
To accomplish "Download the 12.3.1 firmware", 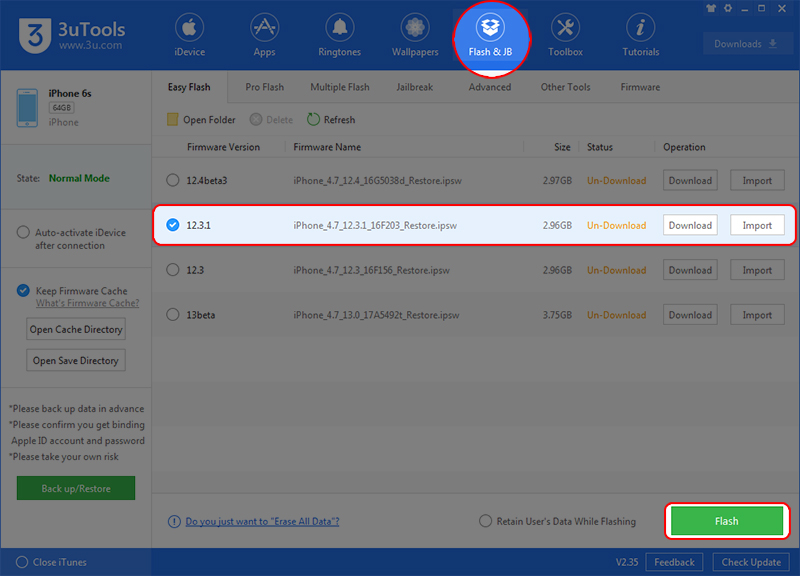I will (x=690, y=225).
